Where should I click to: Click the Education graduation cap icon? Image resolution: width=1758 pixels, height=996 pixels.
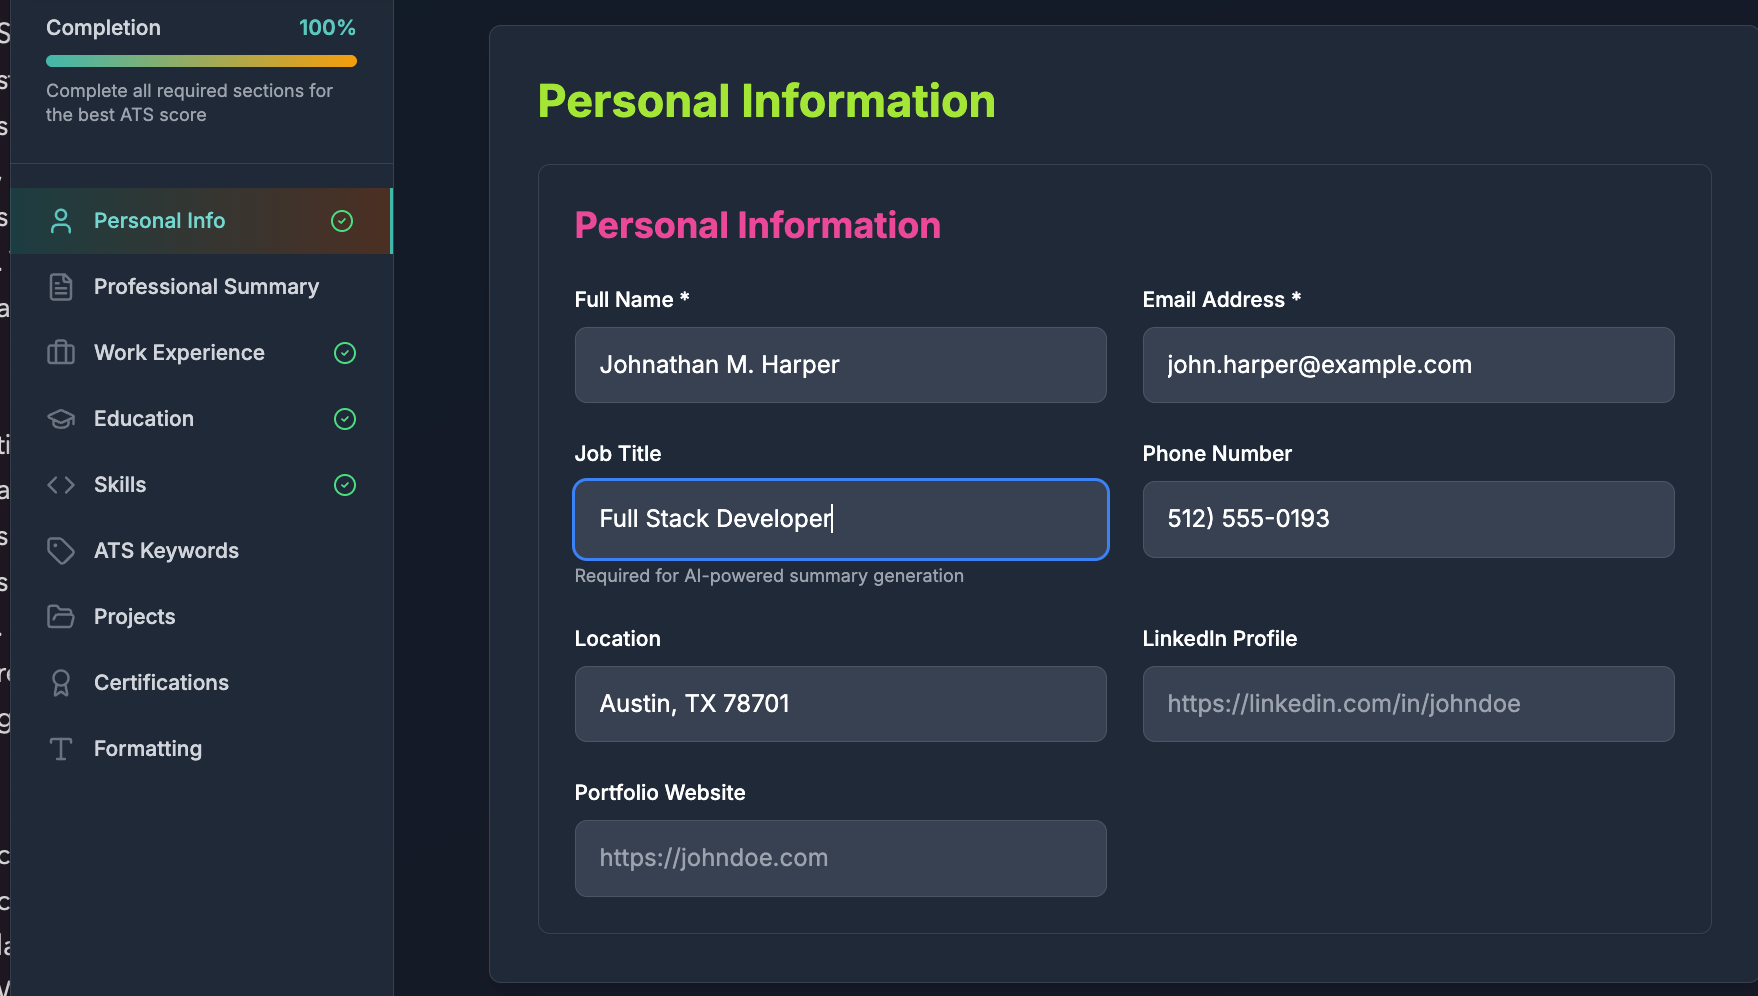[61, 418]
